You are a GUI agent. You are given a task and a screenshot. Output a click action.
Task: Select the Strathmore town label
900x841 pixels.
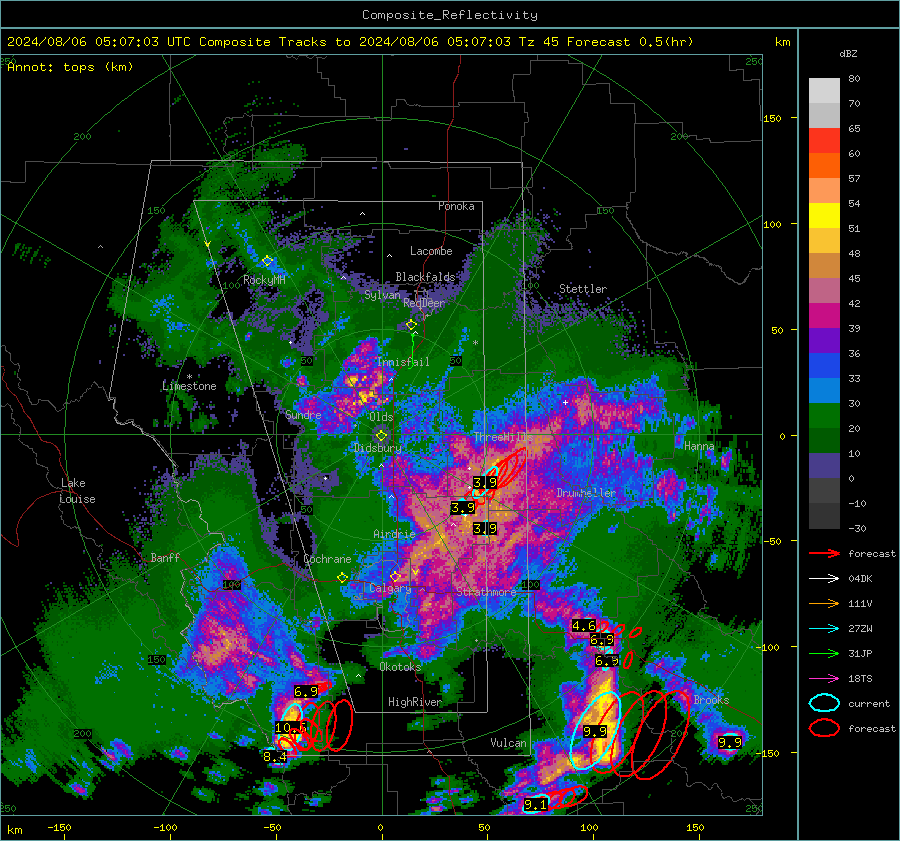pyautogui.click(x=487, y=591)
